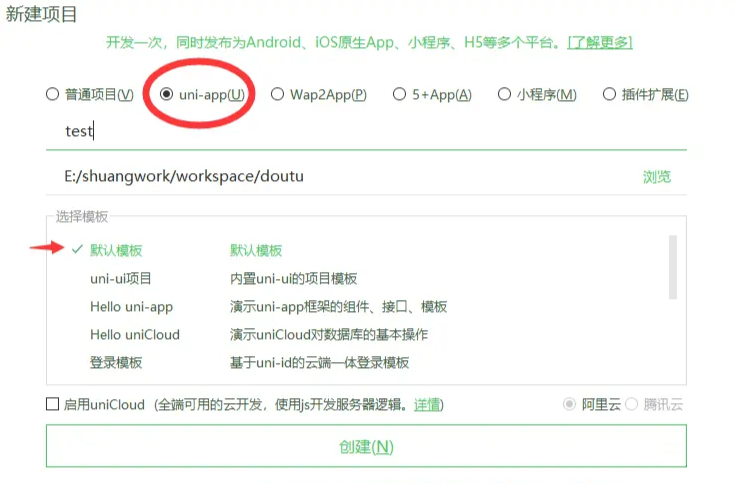This screenshot has height=483, width=734.
Task: Choose the Hello uni-app template
Action: [131, 306]
